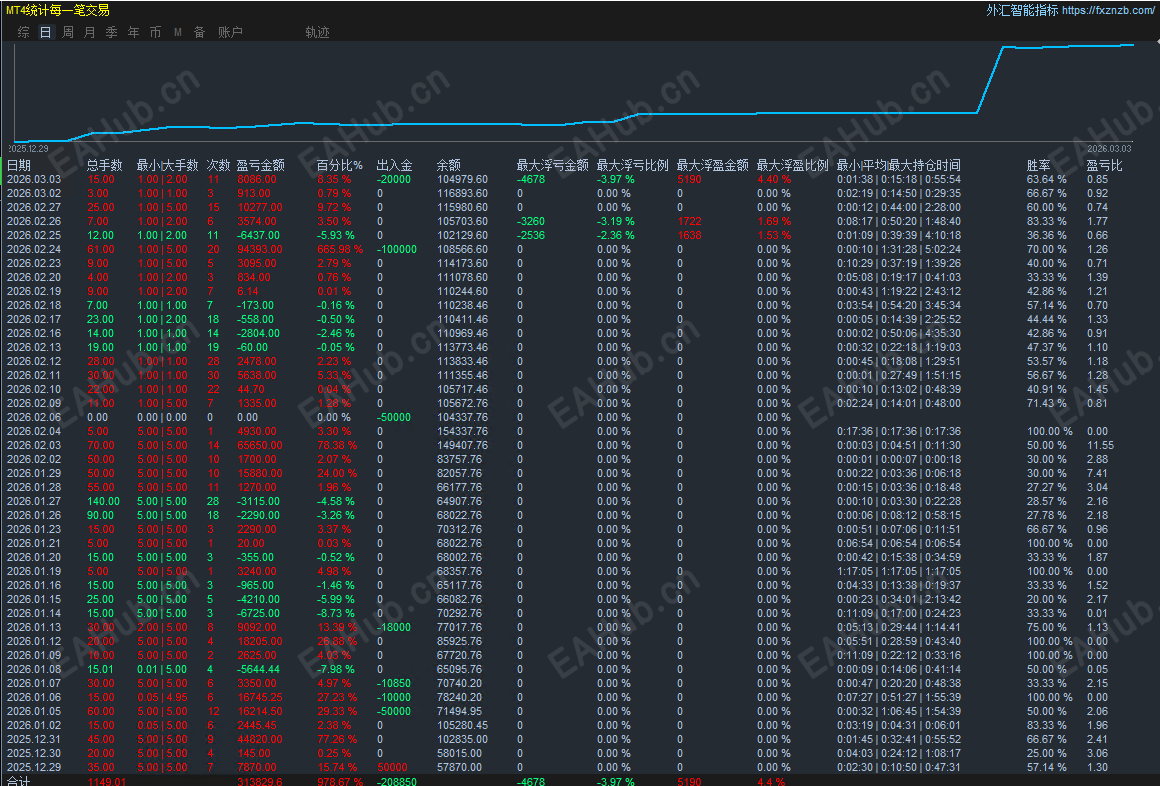Click the 最大浮盈金额 column header
Screen dimensions: 1160x786
click(x=712, y=165)
